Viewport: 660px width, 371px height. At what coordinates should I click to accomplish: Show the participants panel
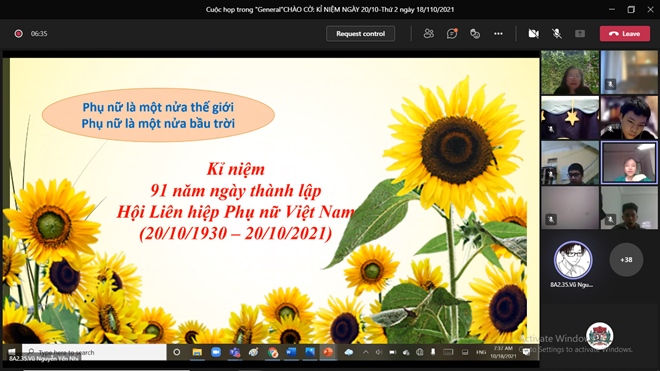pyautogui.click(x=428, y=34)
